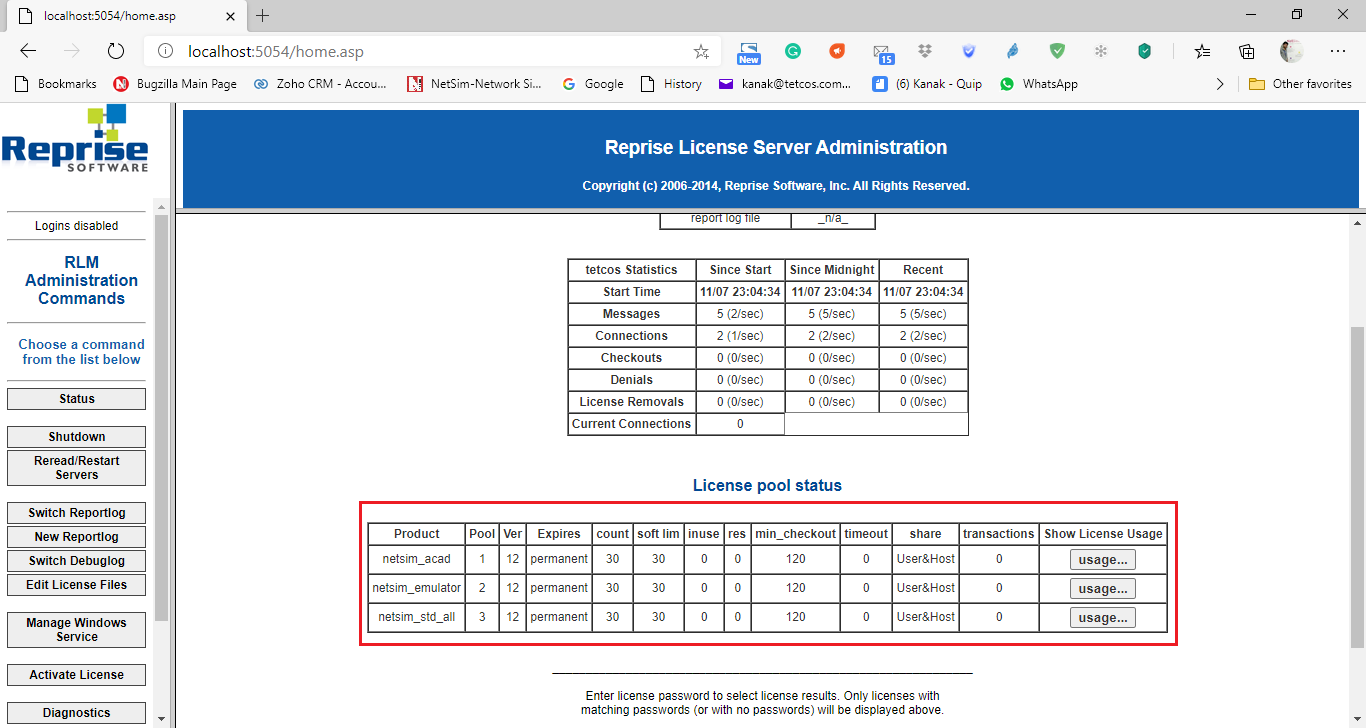Open Bugzilla Main Page bookmark
The width and height of the screenshot is (1366, 728).
pyautogui.click(x=175, y=84)
